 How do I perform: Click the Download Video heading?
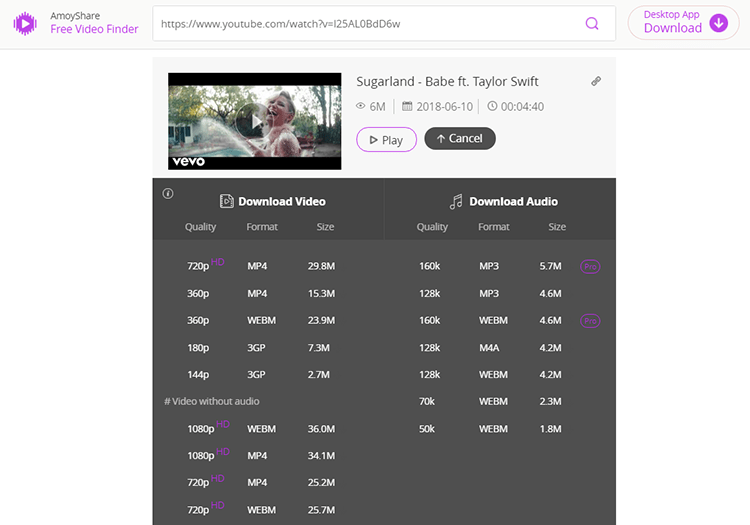point(282,202)
